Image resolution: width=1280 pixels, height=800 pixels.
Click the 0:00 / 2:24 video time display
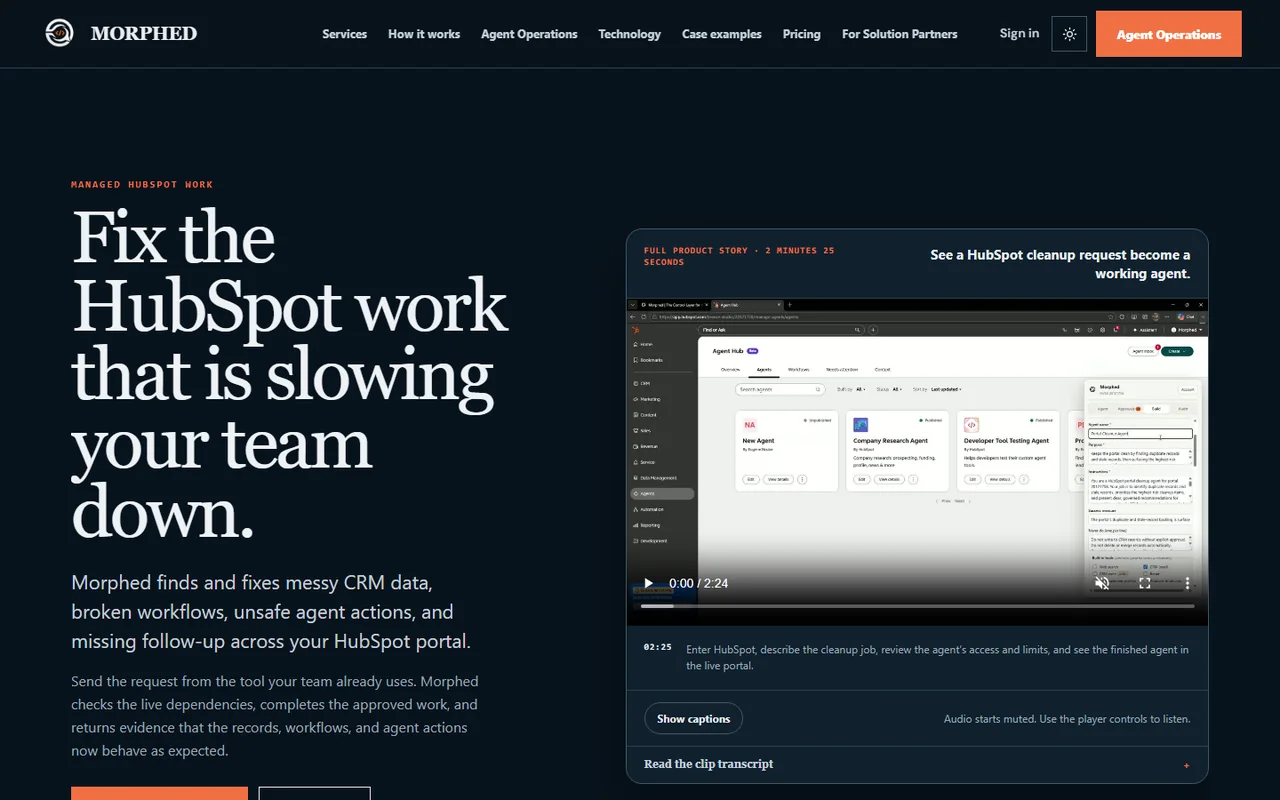coord(698,583)
